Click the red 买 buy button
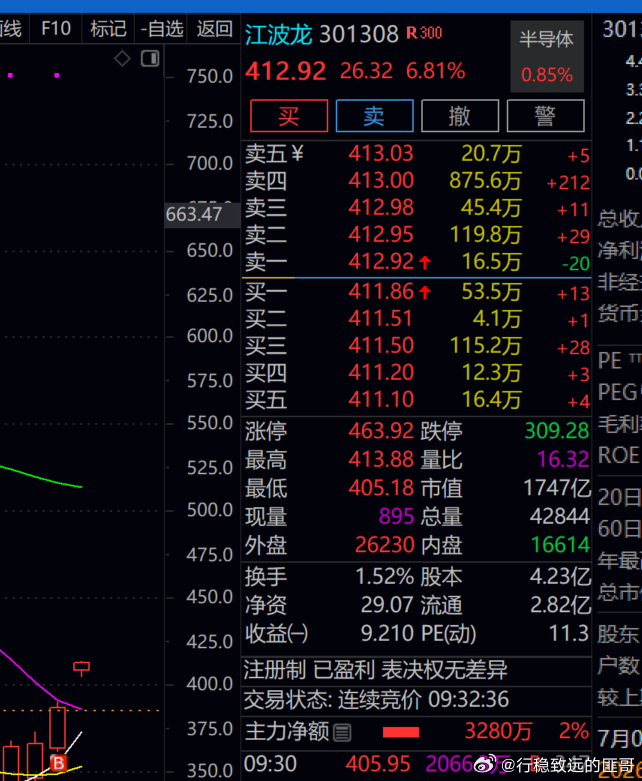642x781 pixels. click(x=289, y=116)
